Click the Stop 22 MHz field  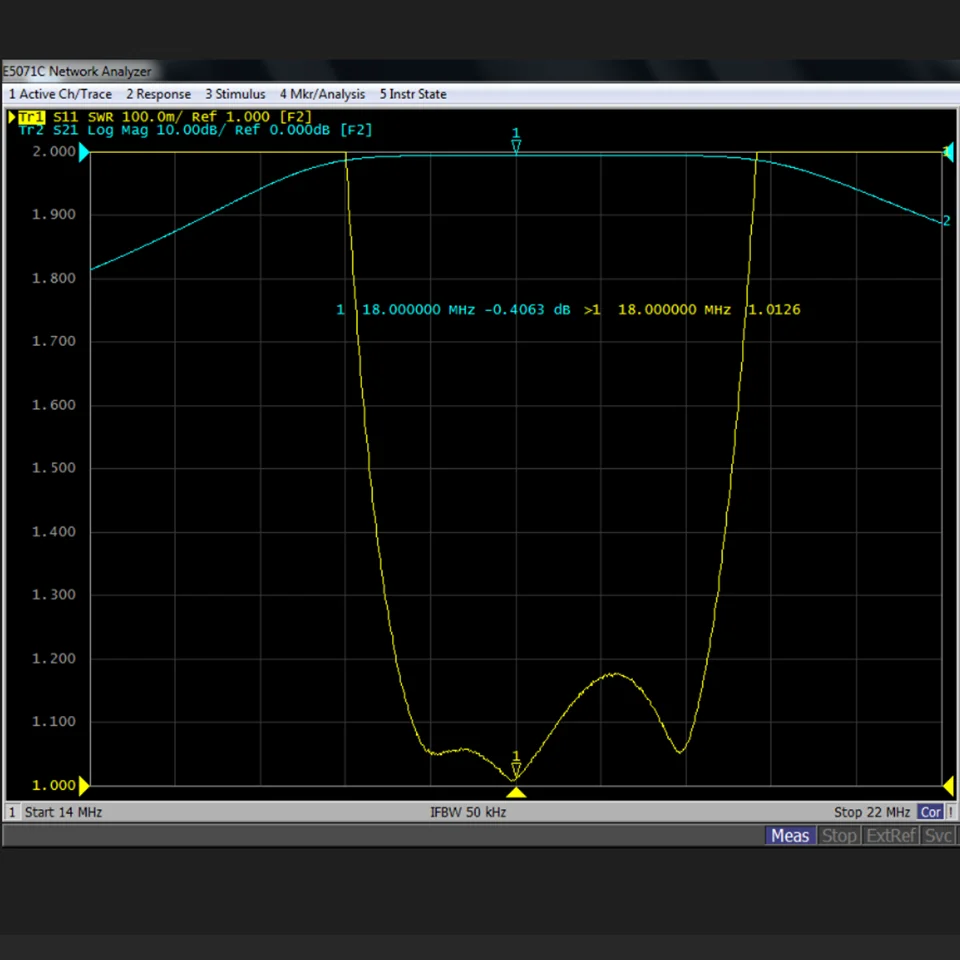click(x=872, y=812)
